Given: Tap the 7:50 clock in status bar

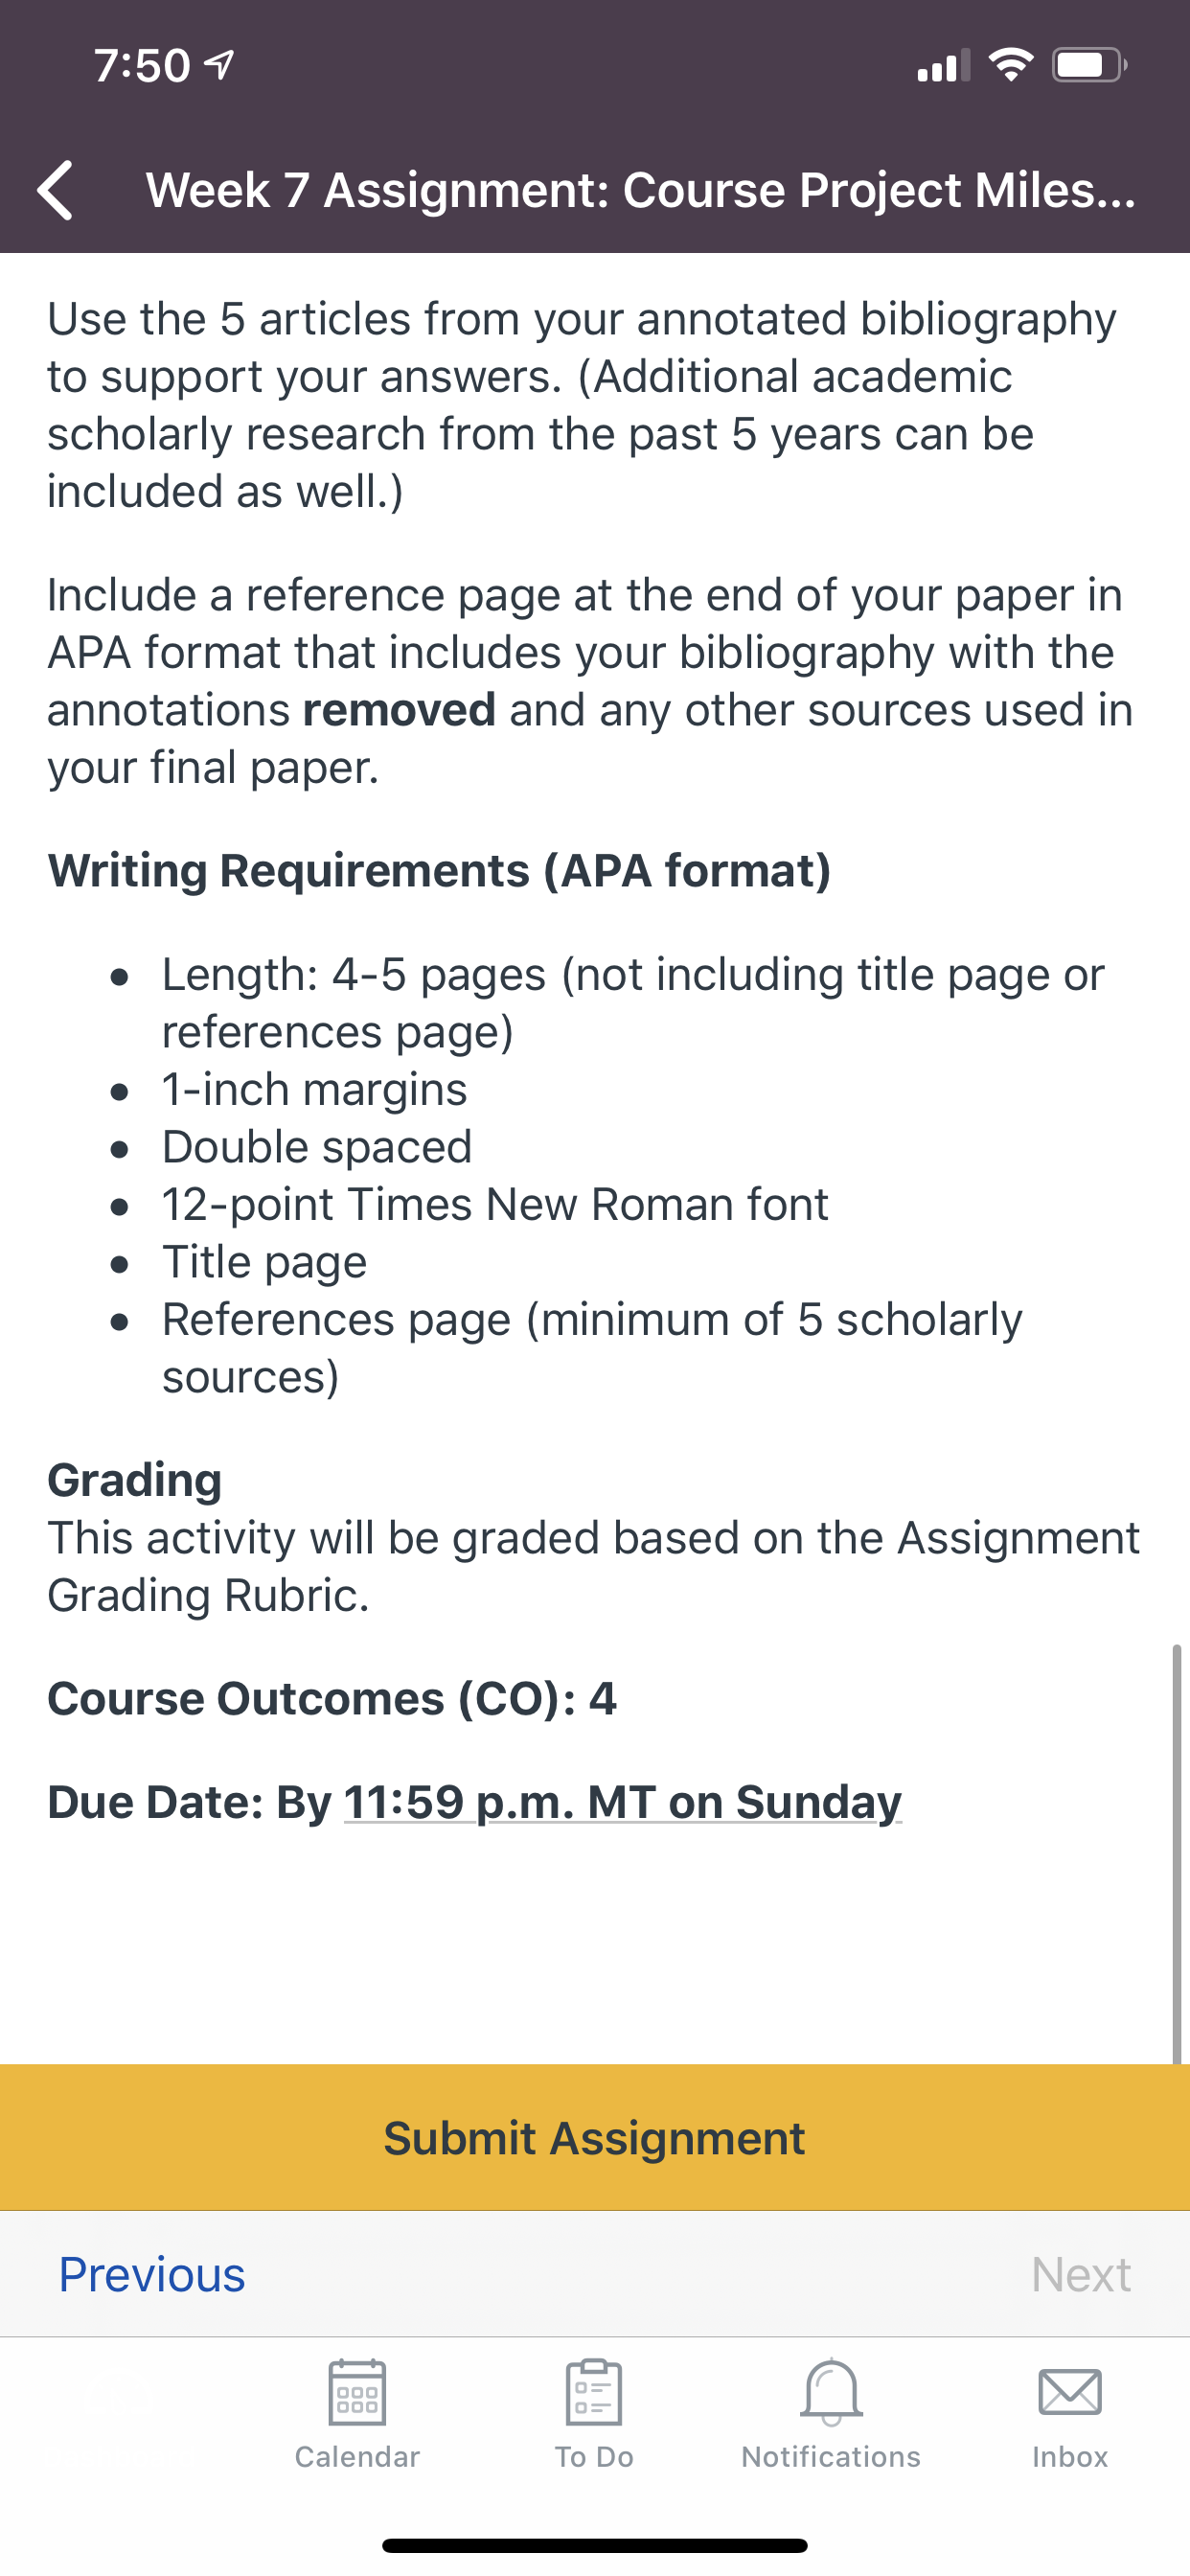Looking at the screenshot, I should click(142, 65).
